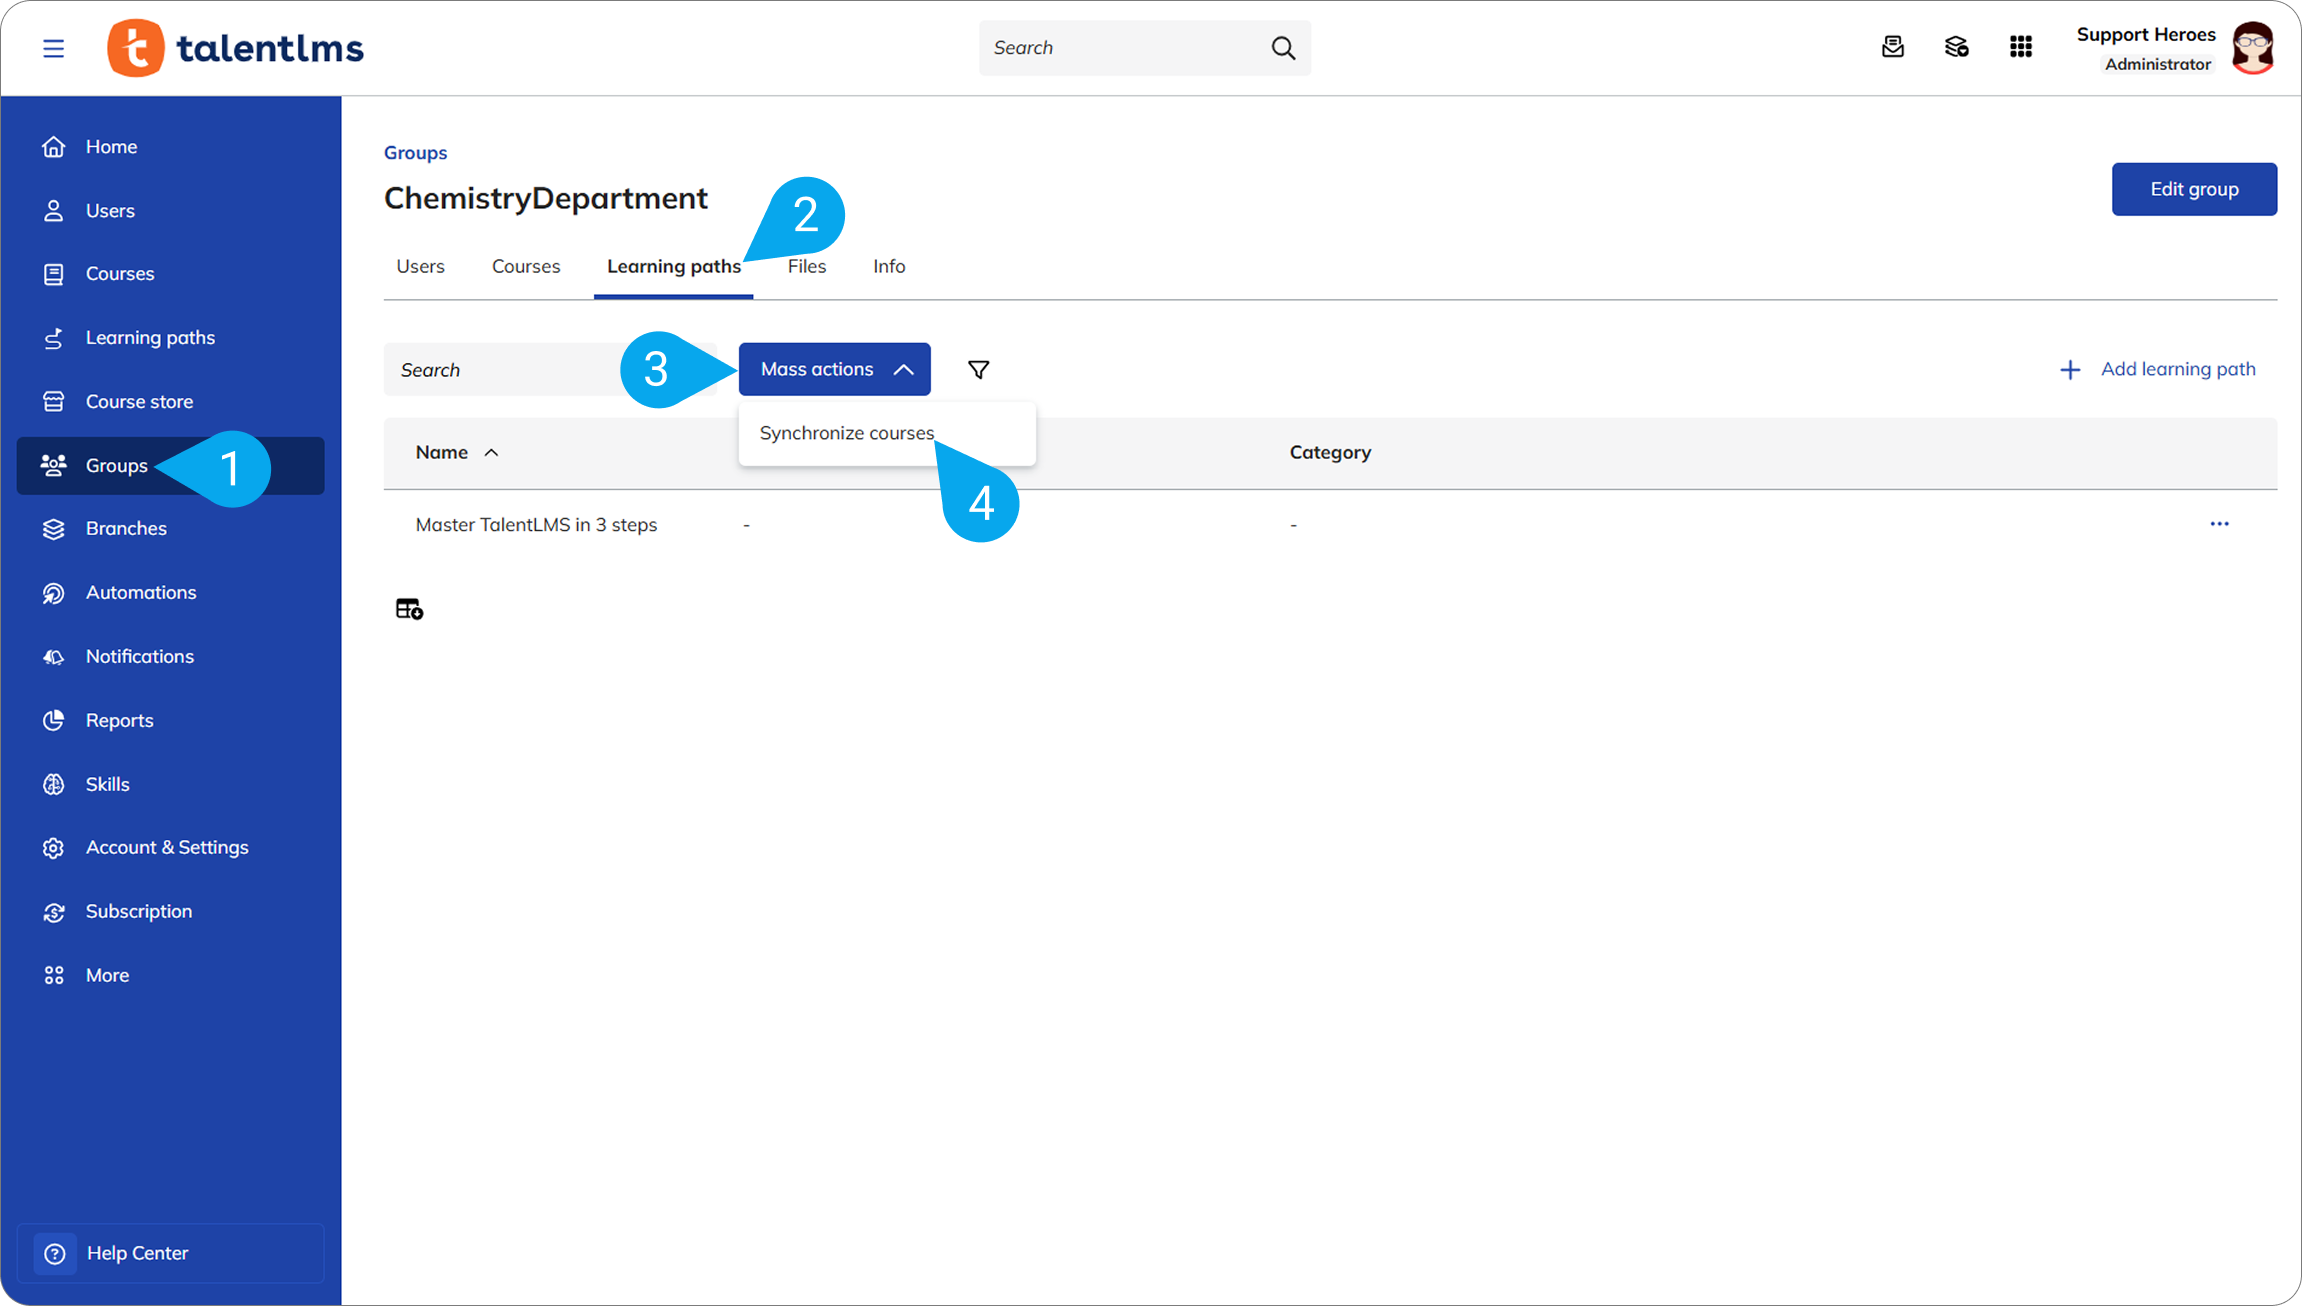The height and width of the screenshot is (1306, 2302).
Task: Click the Support Heroes user name
Action: click(x=2146, y=35)
